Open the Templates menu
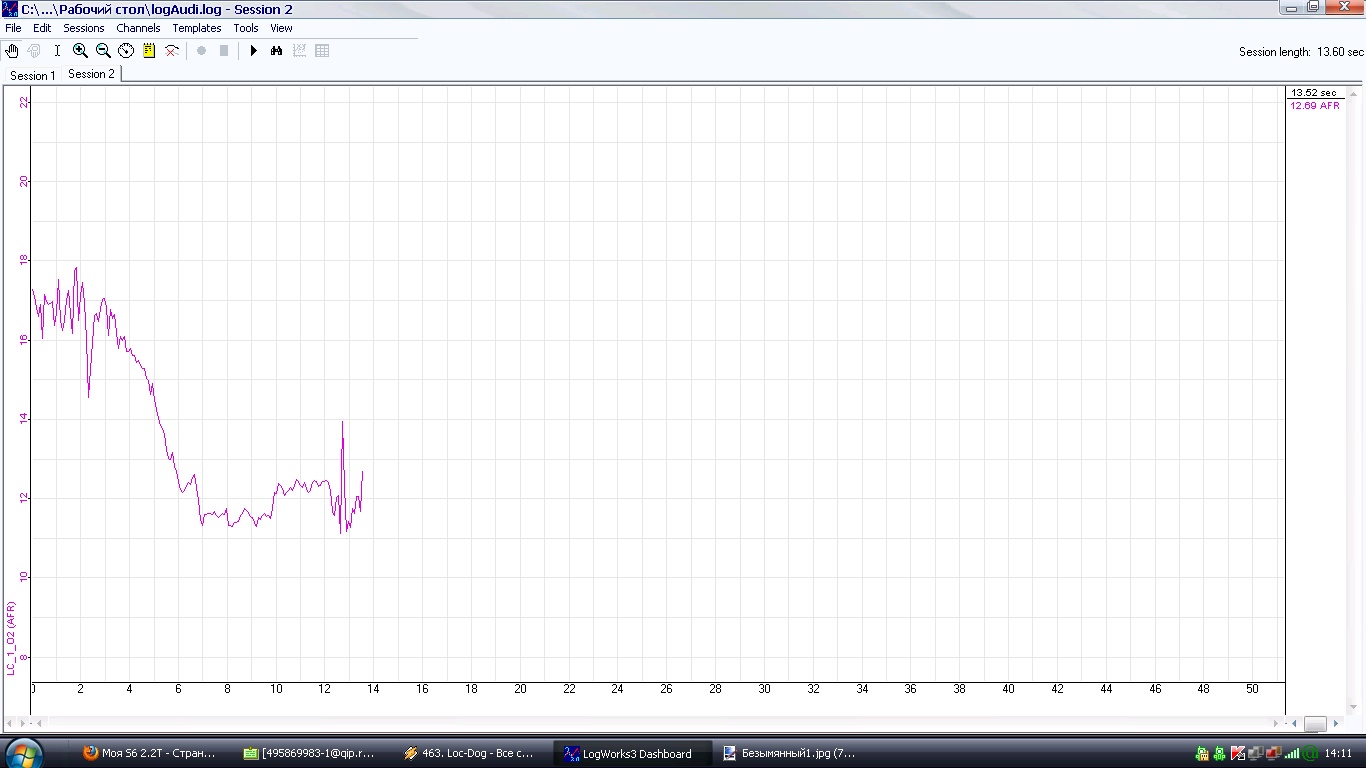The image size is (1366, 768). [x=197, y=28]
